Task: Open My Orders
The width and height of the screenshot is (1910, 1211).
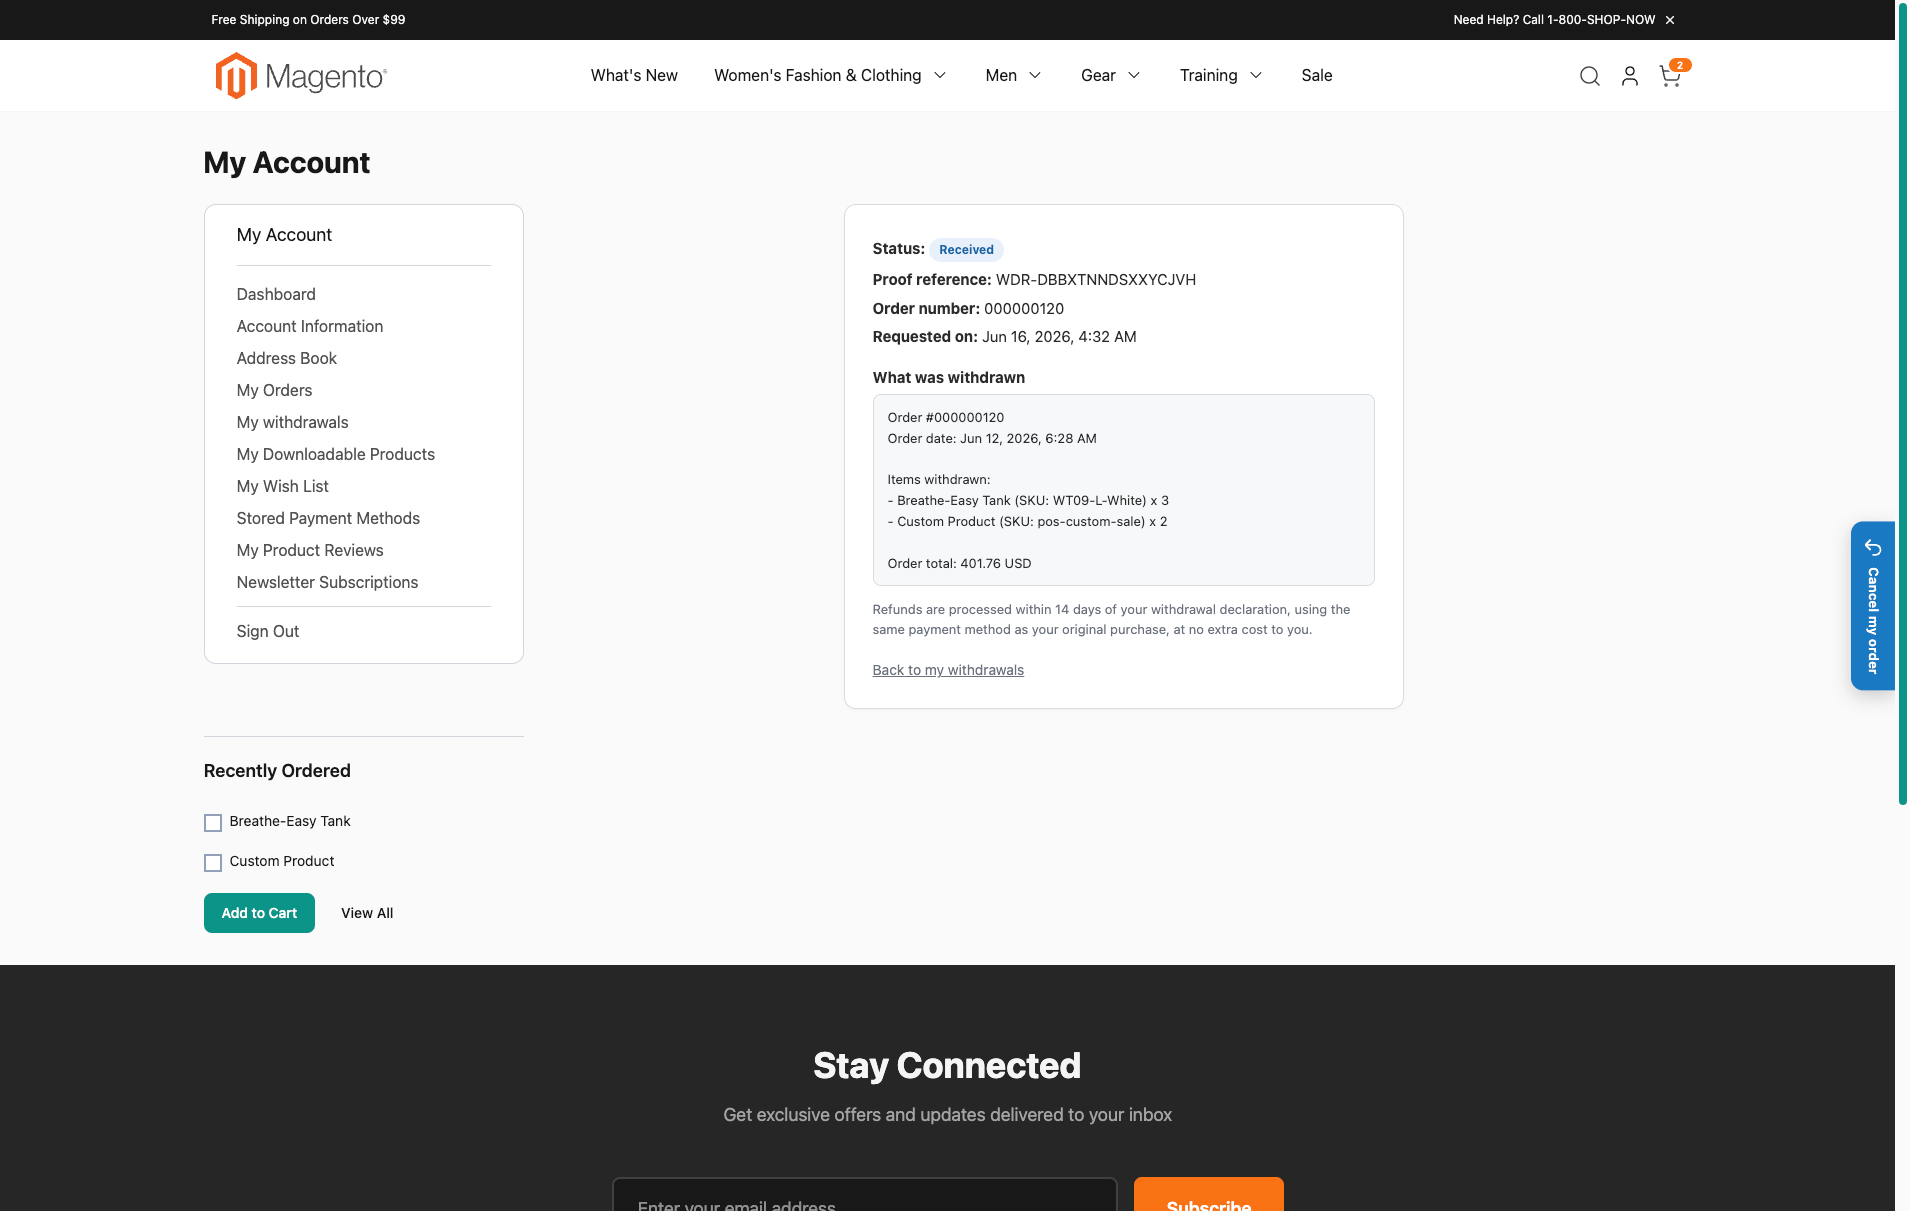Action: [x=274, y=390]
